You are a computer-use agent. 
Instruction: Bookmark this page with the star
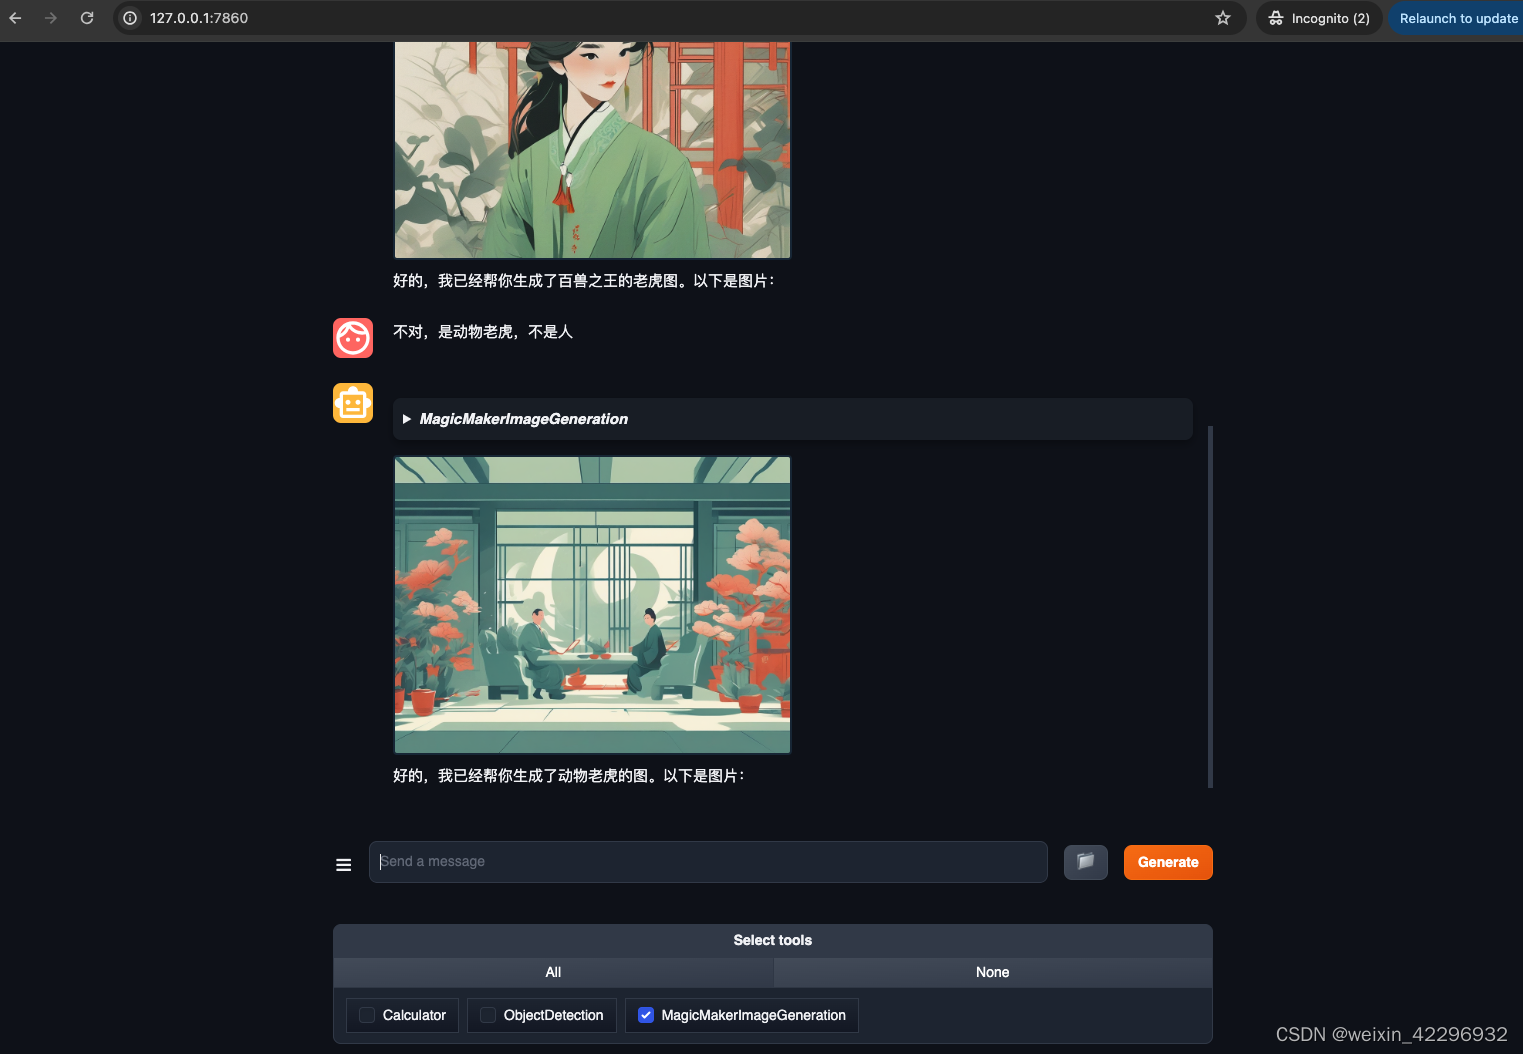pyautogui.click(x=1223, y=18)
